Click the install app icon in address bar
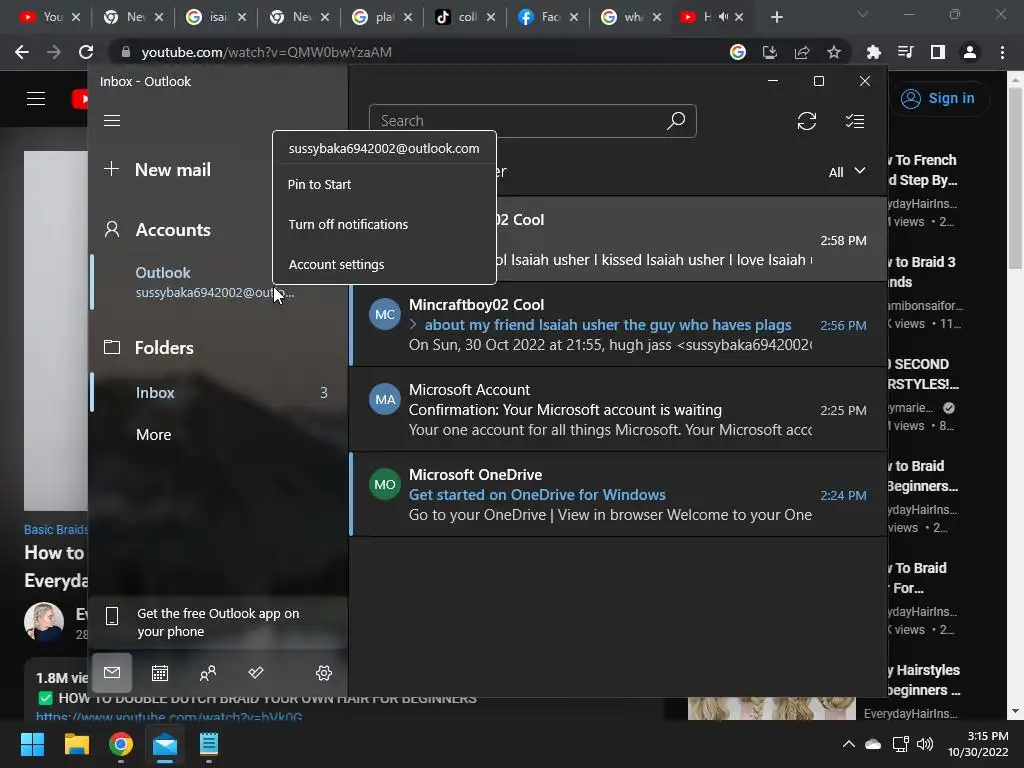 tap(770, 52)
